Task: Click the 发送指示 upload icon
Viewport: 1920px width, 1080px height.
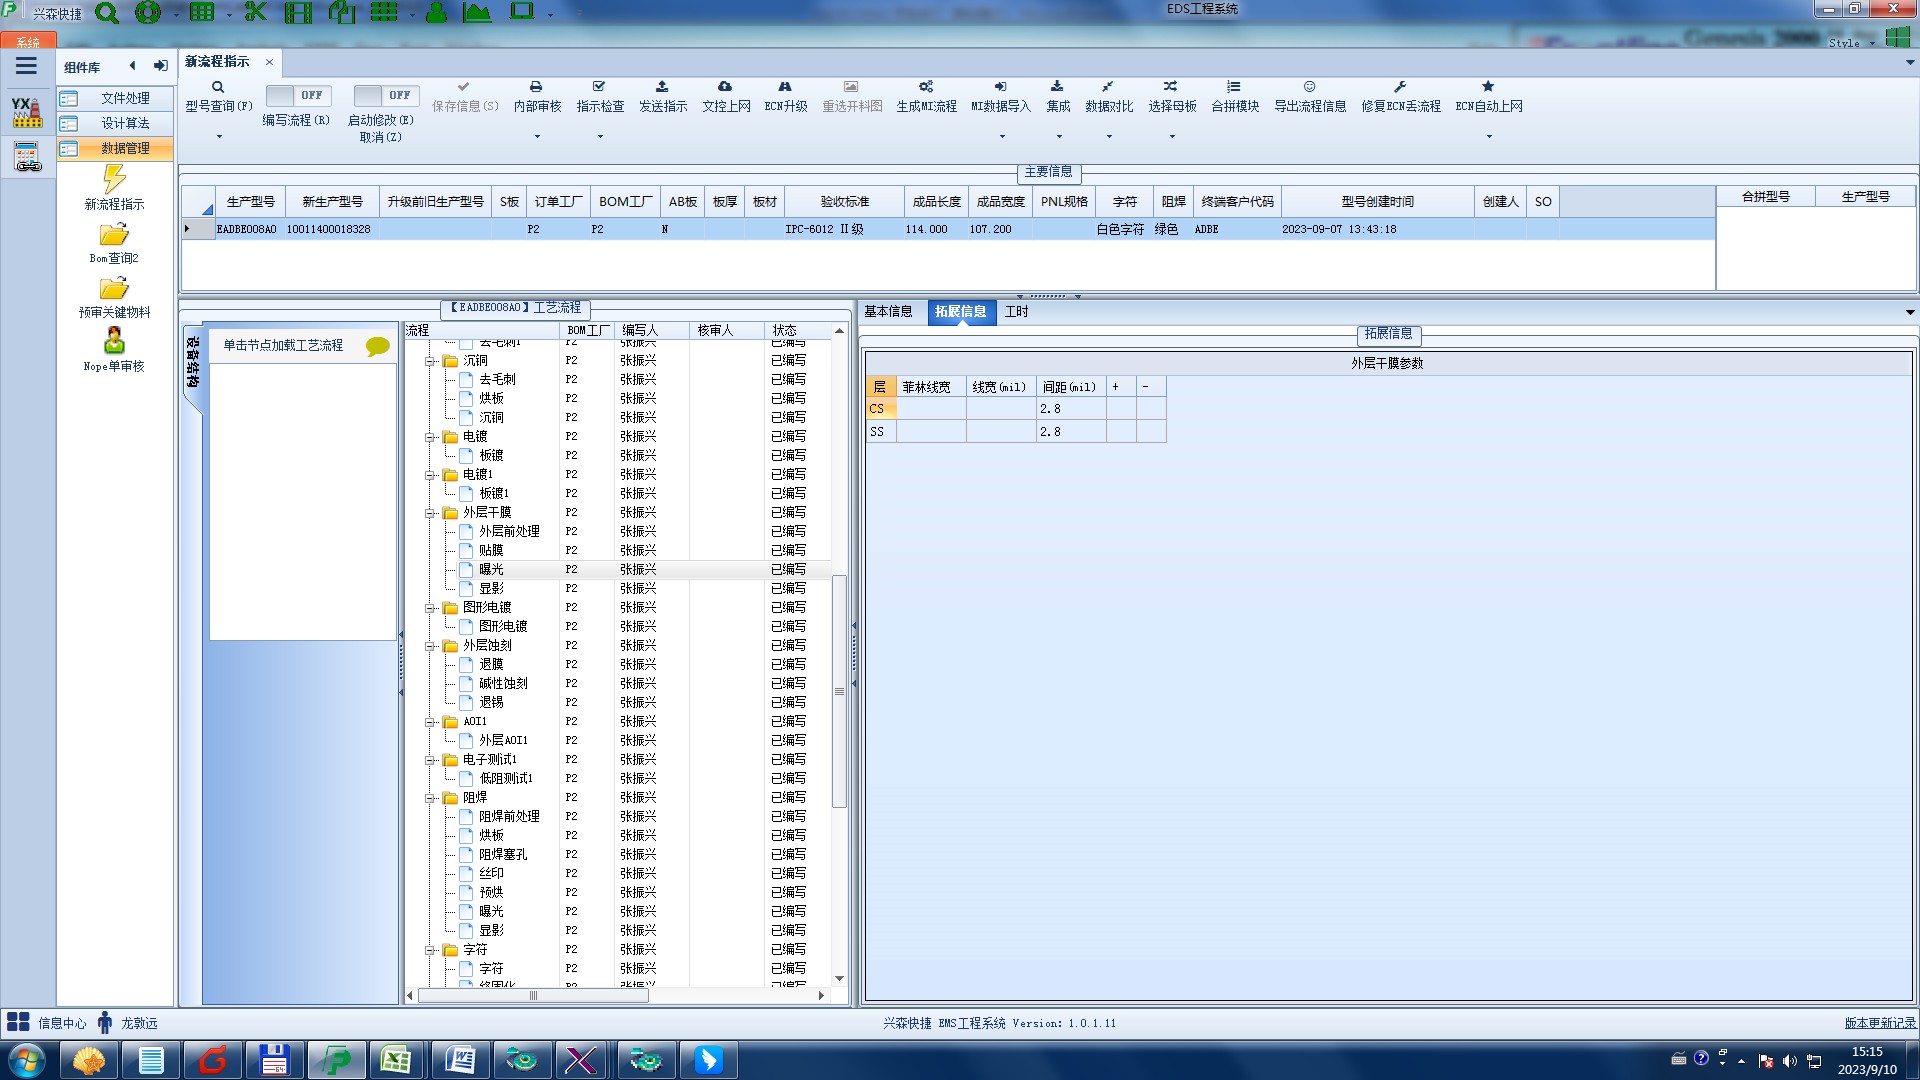Action: click(662, 87)
